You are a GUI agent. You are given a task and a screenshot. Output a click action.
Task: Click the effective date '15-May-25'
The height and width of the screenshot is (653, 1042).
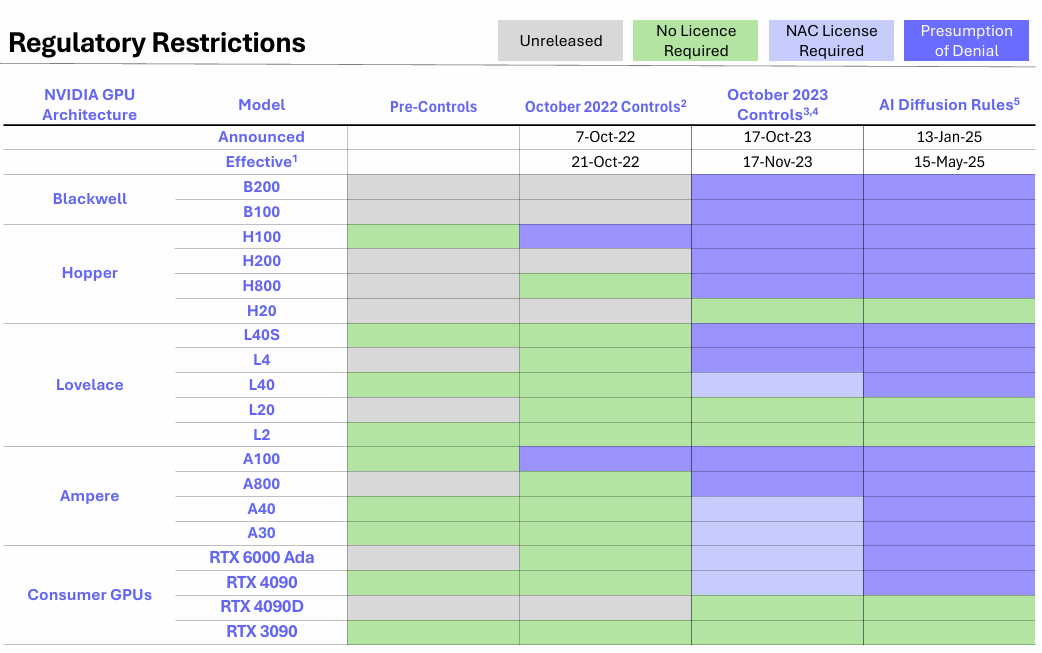[949, 161]
